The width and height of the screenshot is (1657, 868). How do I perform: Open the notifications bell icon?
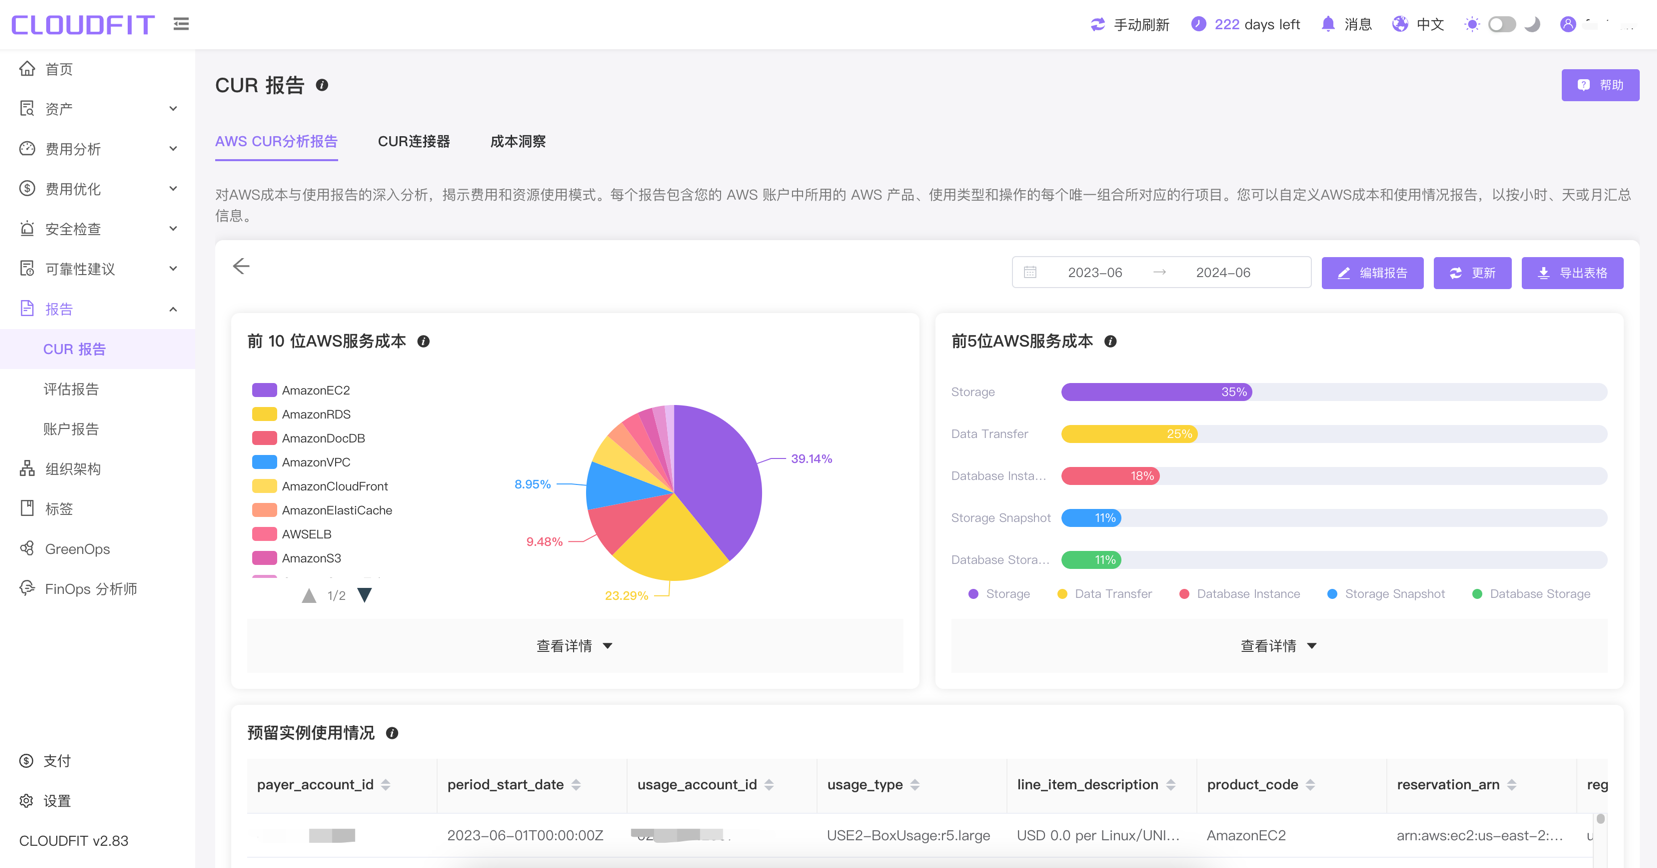click(1328, 24)
